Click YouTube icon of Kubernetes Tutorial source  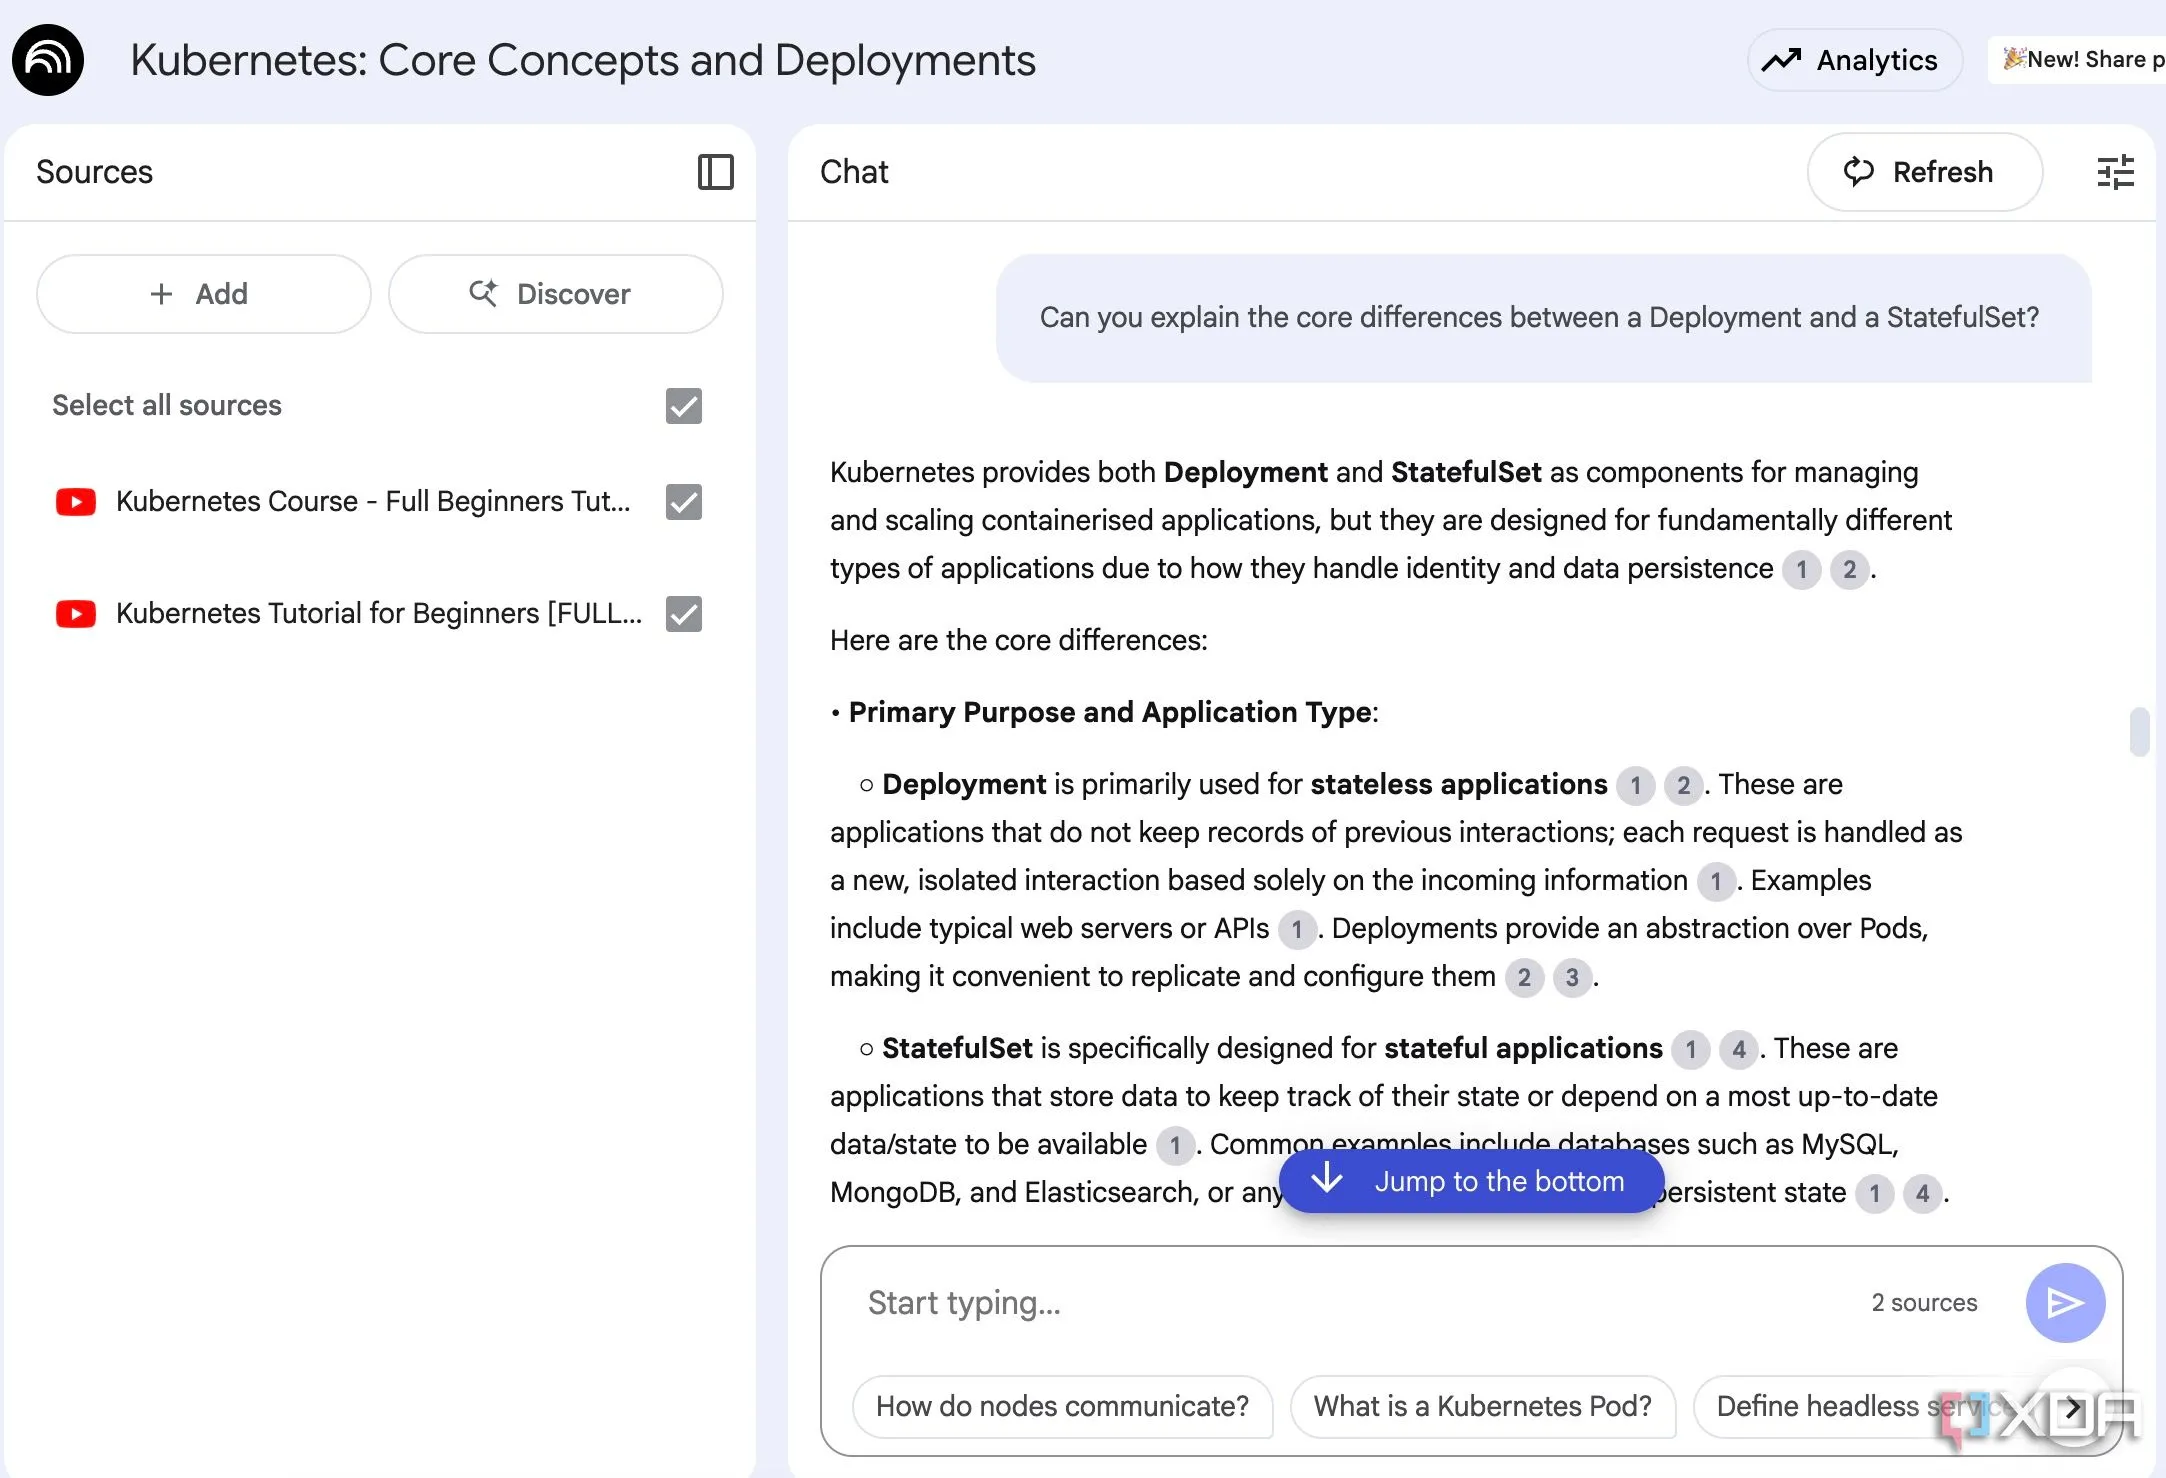[x=76, y=614]
